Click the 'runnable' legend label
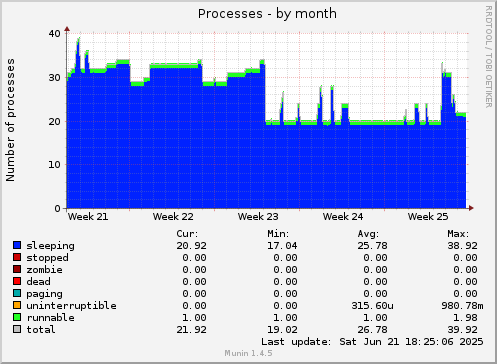Viewport: 497px width, 364px height. pos(51,318)
